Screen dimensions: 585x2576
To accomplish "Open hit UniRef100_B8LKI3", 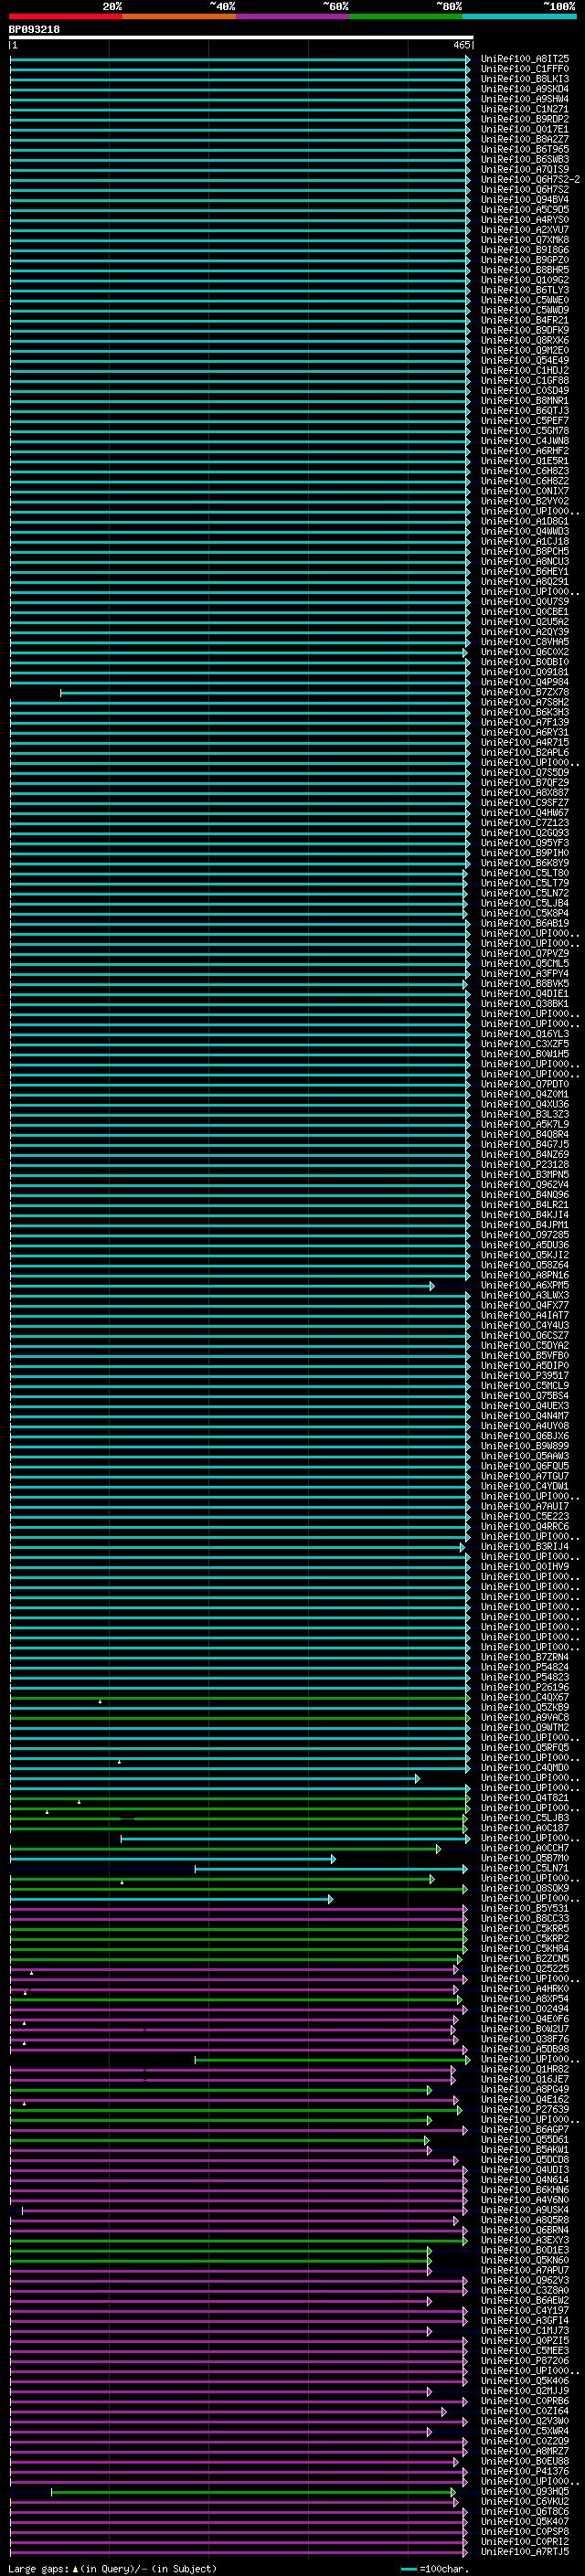I will click(x=524, y=79).
